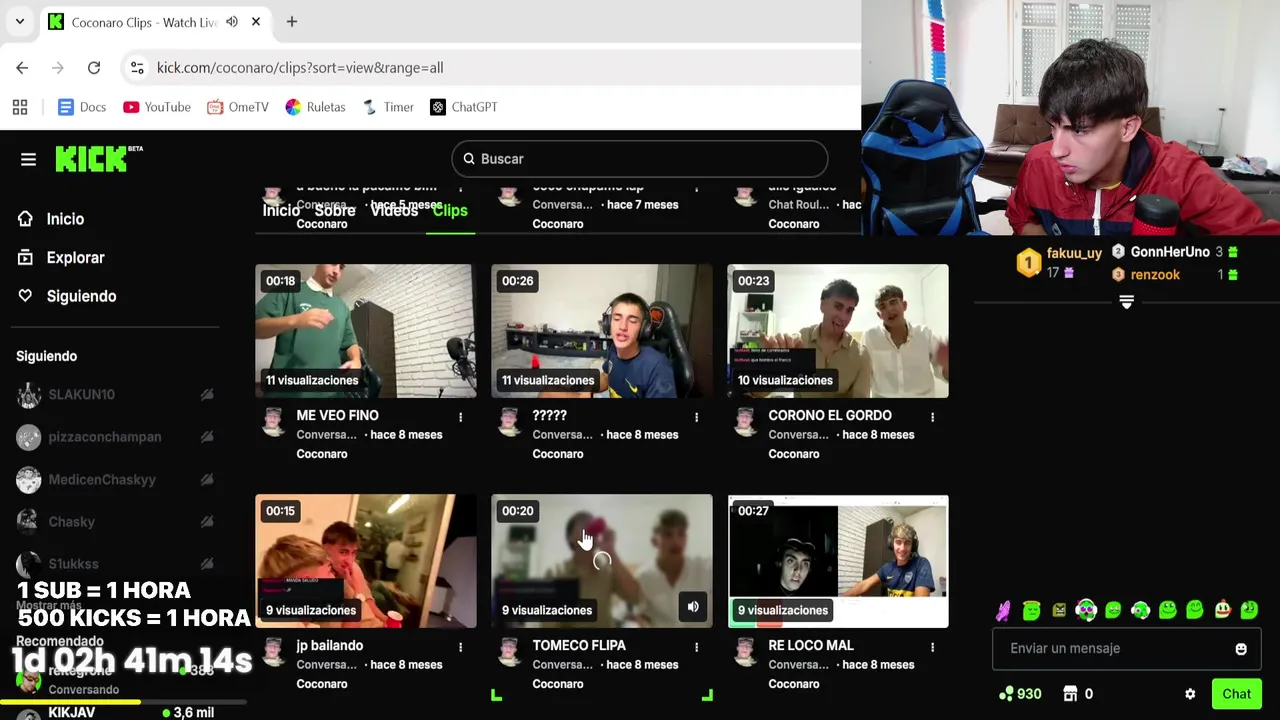This screenshot has height=720, width=1280.
Task: Open GonnHerUno profile in leaderboard
Action: pyautogui.click(x=1170, y=252)
